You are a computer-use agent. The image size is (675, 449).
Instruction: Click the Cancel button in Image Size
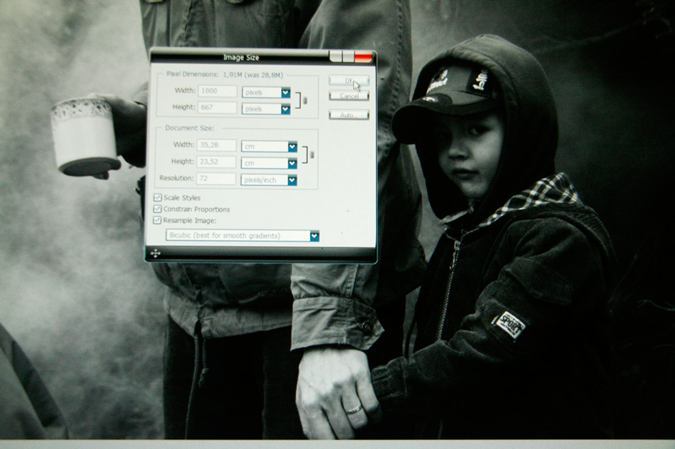coord(349,96)
